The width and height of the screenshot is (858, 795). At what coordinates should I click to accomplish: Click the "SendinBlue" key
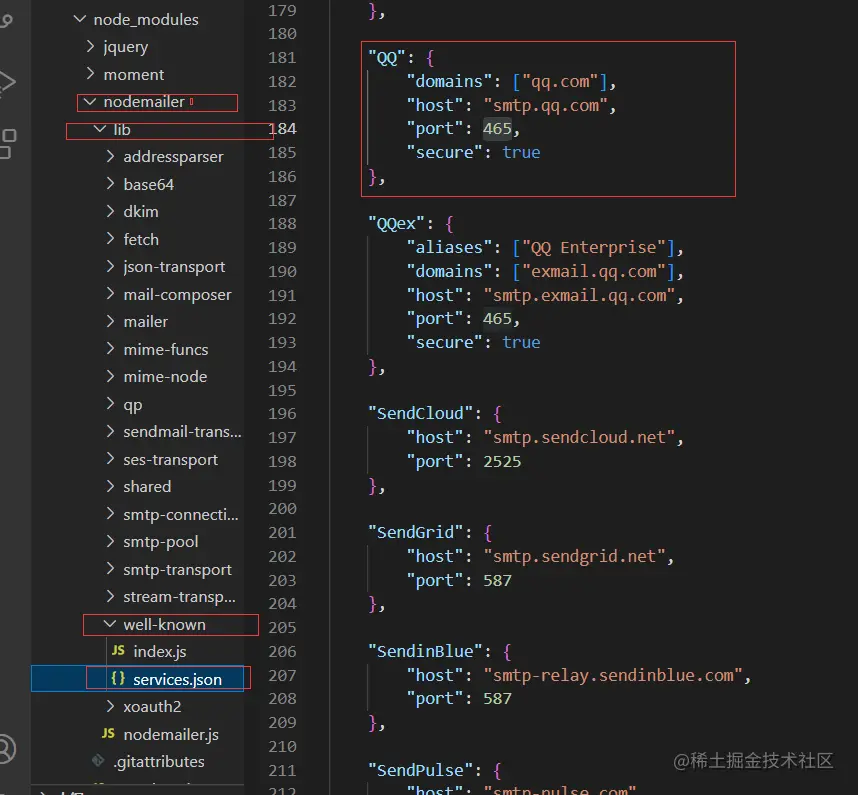coord(425,651)
